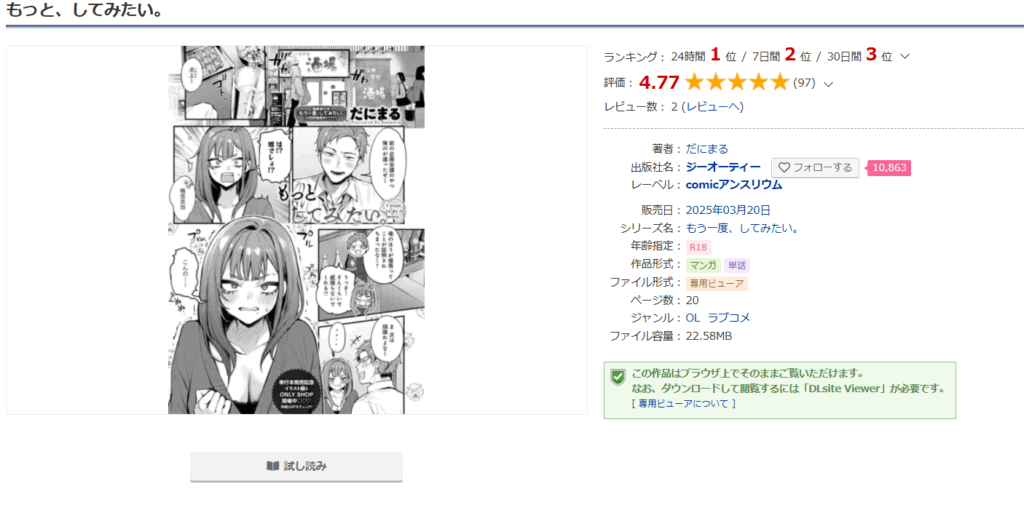The image size is (1024, 505).
Task: Click the フォローする button
Action: pyautogui.click(x=815, y=168)
